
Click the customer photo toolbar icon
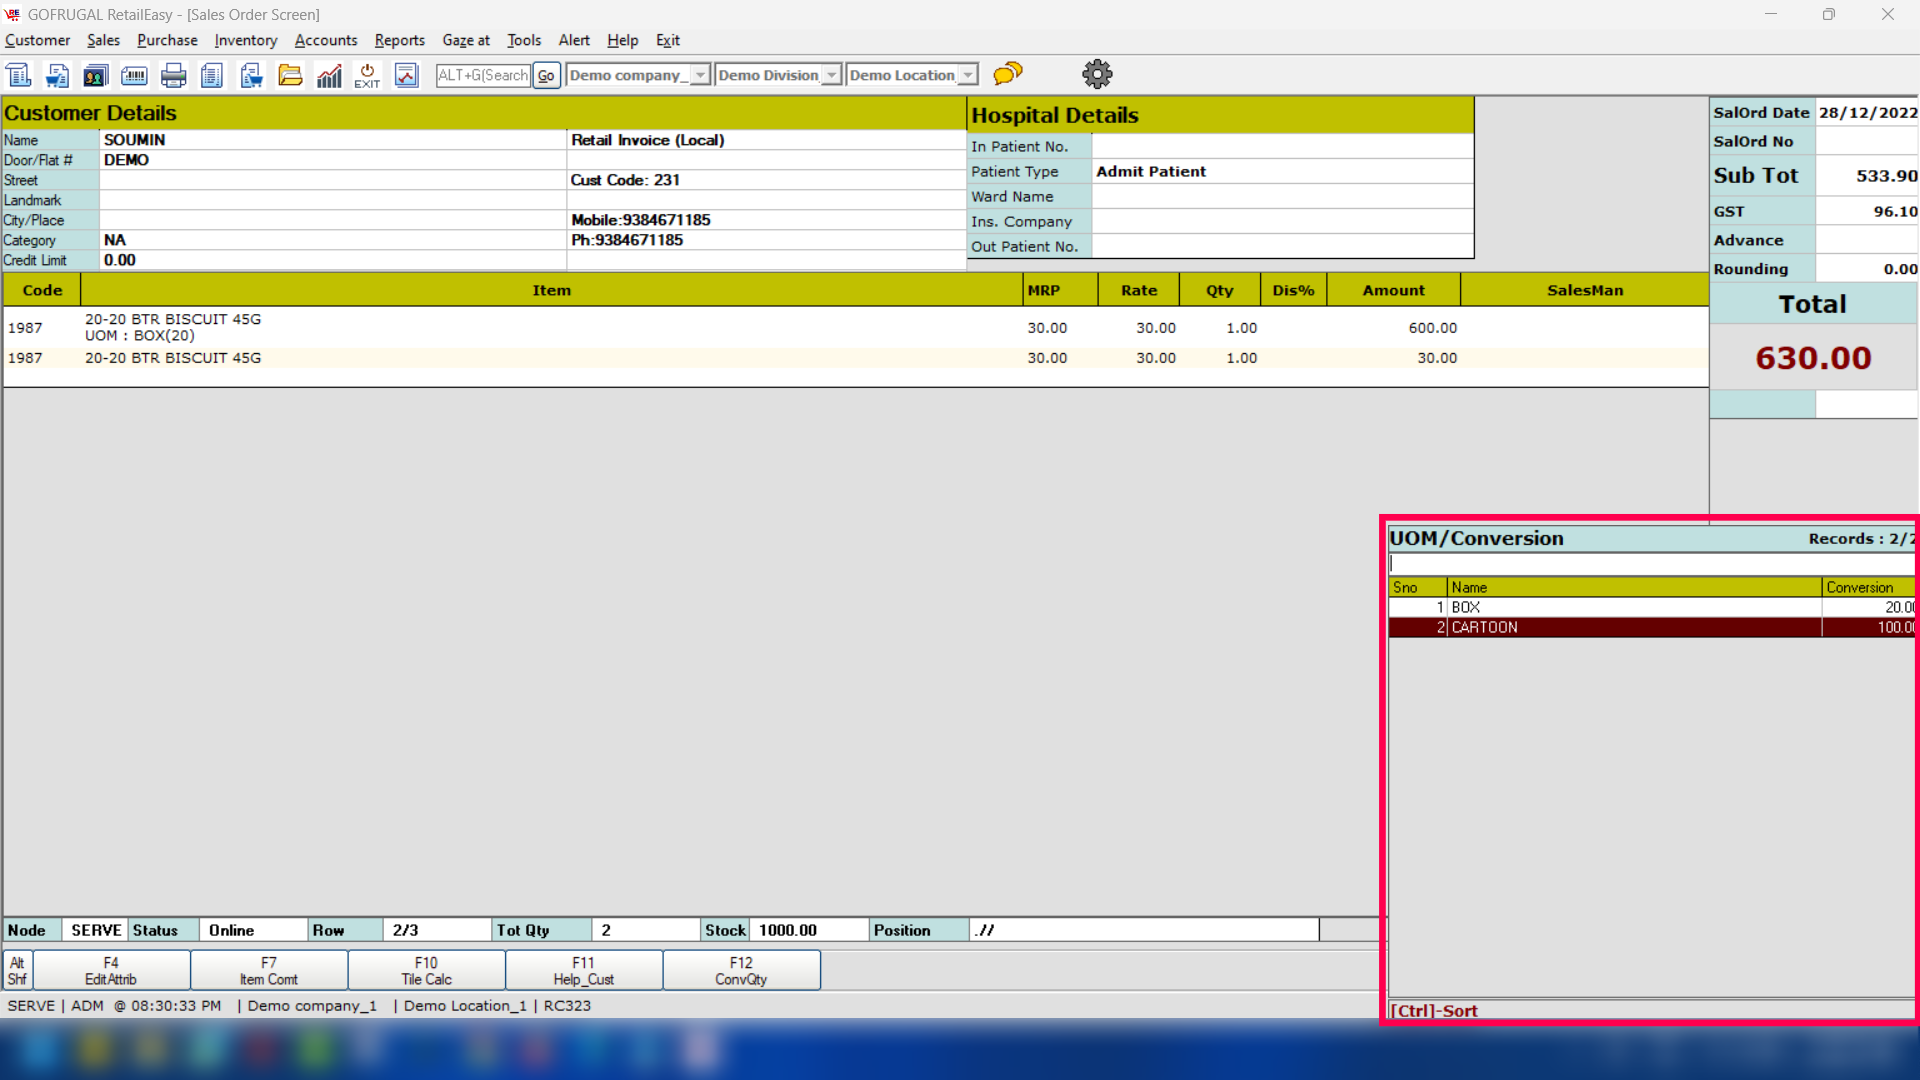[x=95, y=75]
